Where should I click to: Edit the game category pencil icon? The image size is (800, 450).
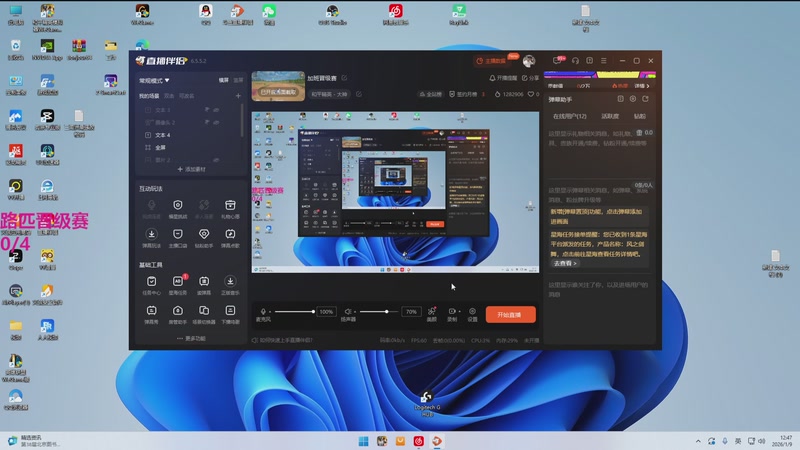tap(359, 94)
